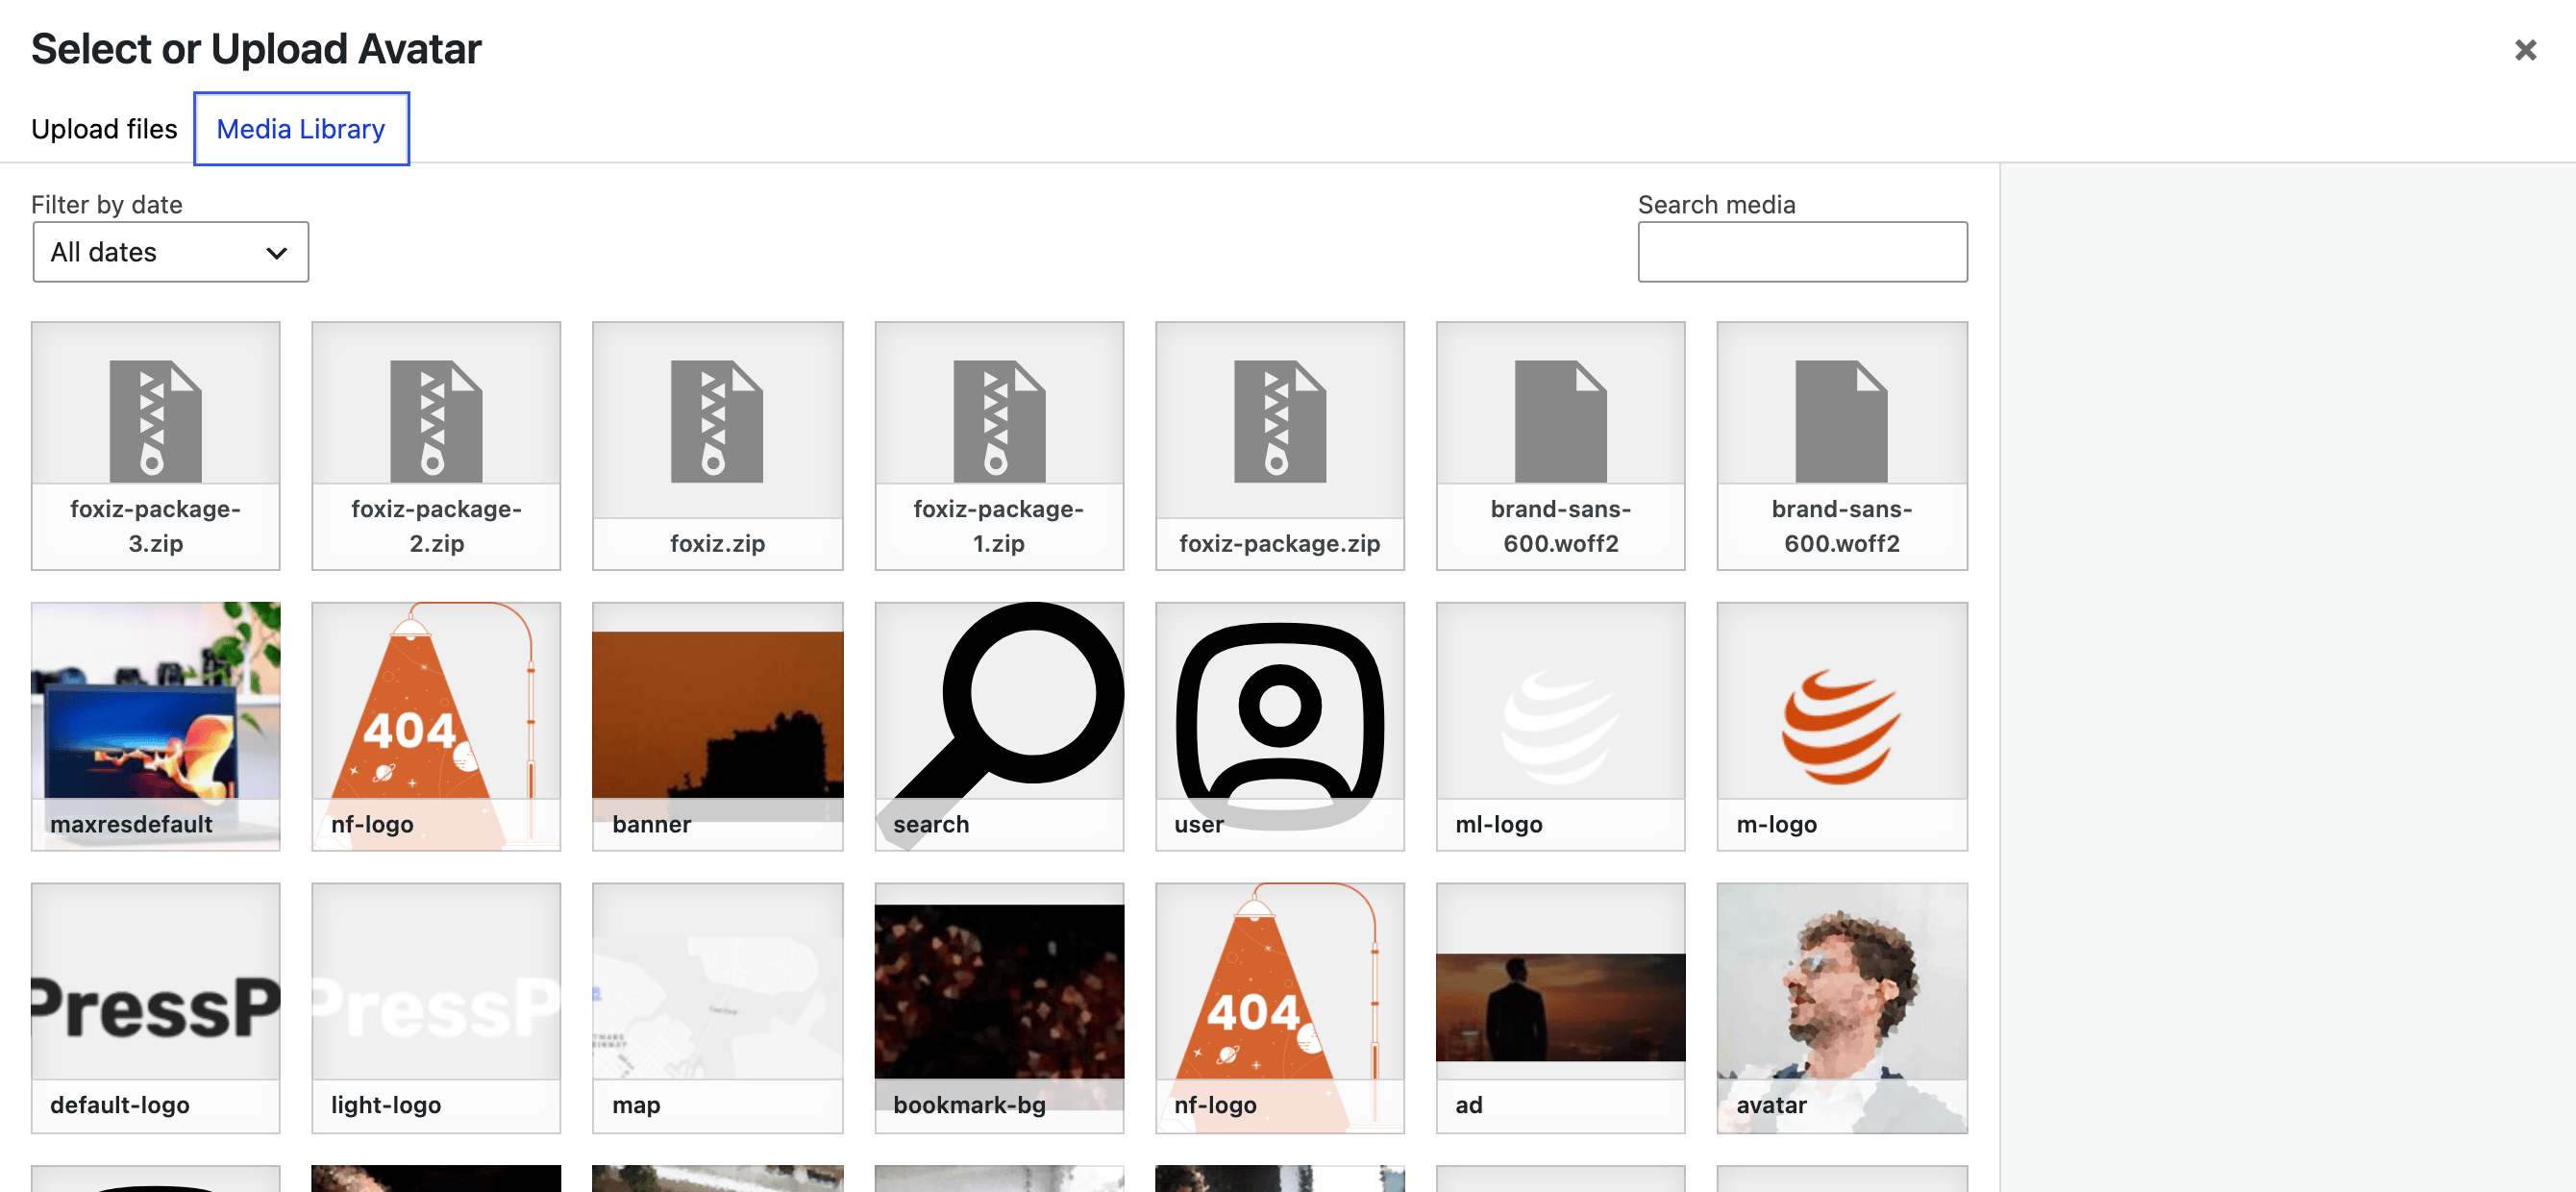Pick the ad image thumbnail
This screenshot has width=2576, height=1192.
(x=1560, y=1008)
